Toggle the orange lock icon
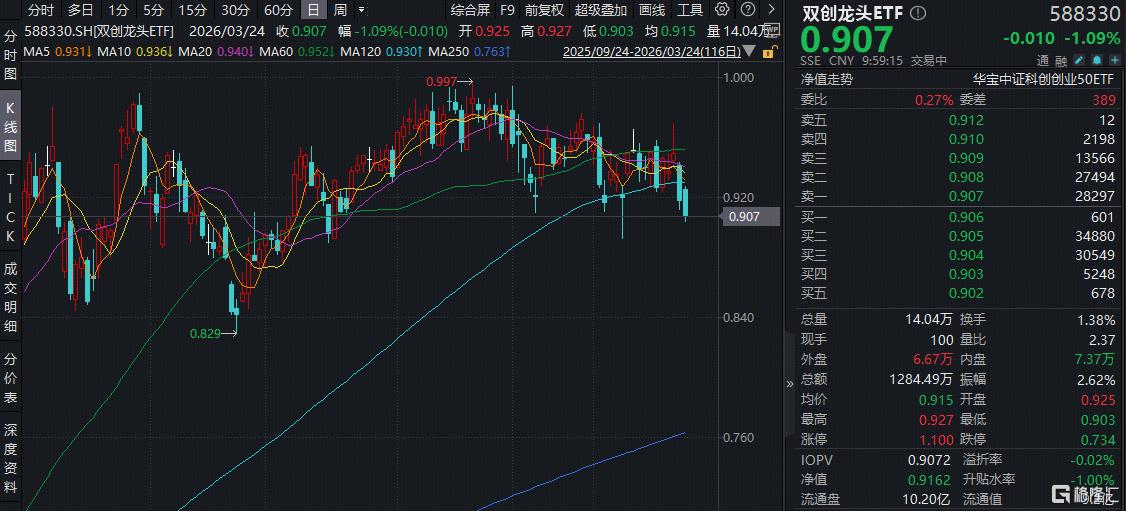Image resolution: width=1126 pixels, height=511 pixels. pos(768,52)
